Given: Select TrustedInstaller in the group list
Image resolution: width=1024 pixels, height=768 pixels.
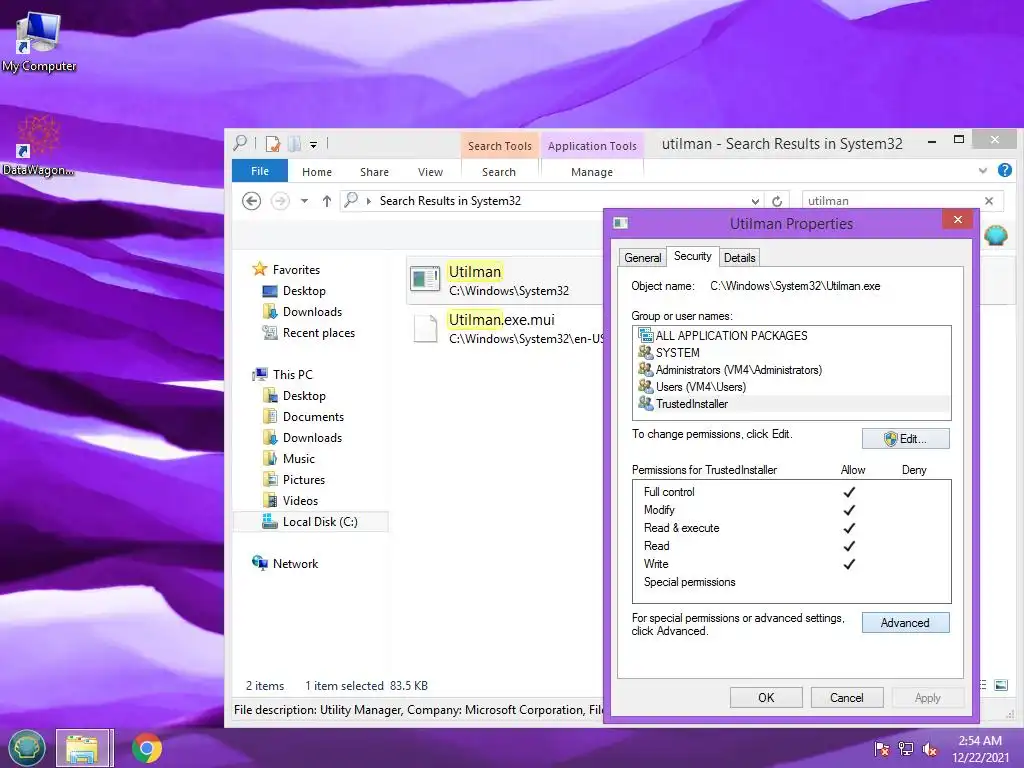Looking at the screenshot, I should click(x=792, y=404).
